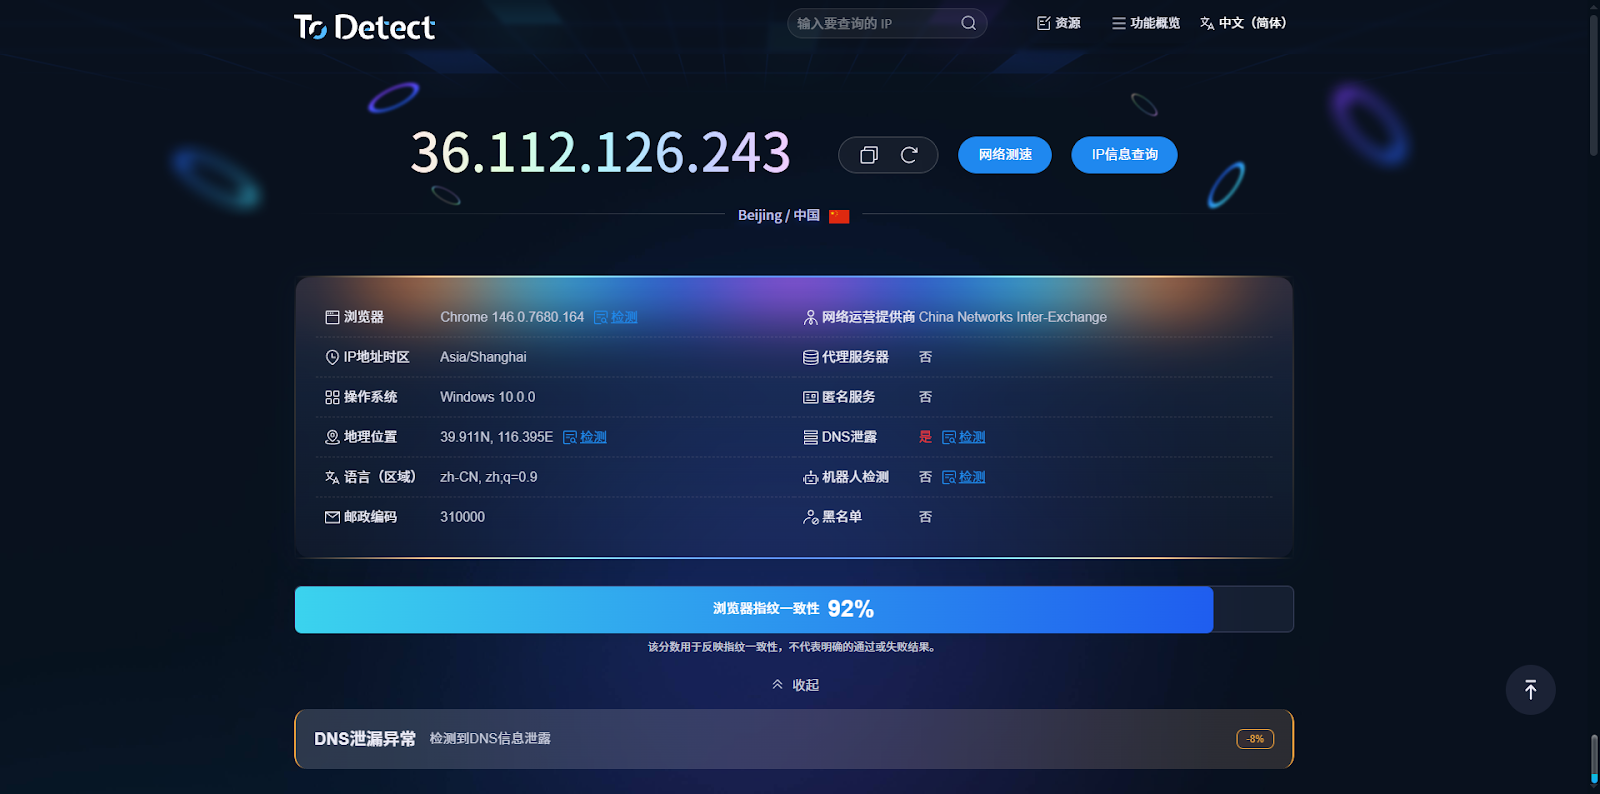Click the scroll-to-top arrow button

pos(1530,690)
